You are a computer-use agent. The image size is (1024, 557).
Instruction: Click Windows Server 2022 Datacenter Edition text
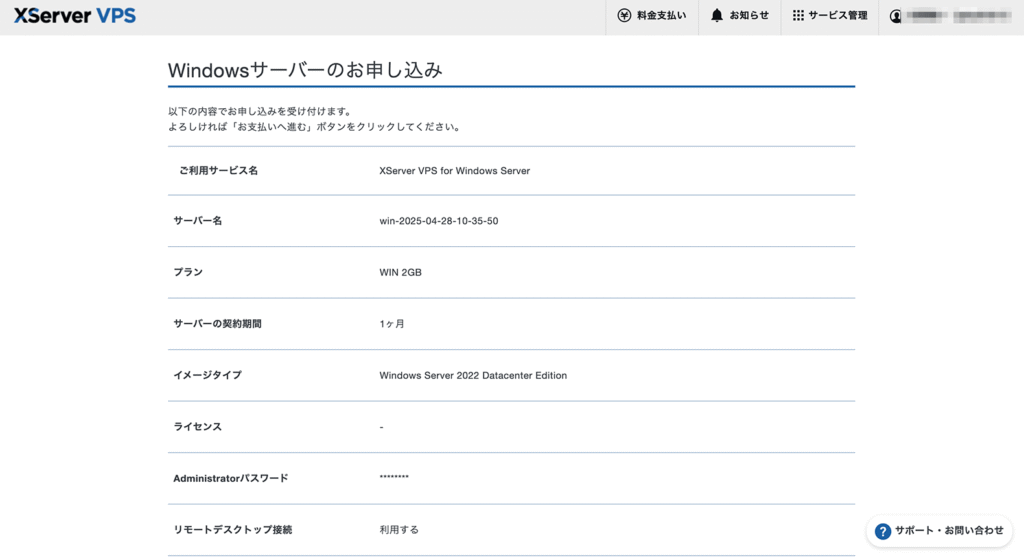[473, 376]
